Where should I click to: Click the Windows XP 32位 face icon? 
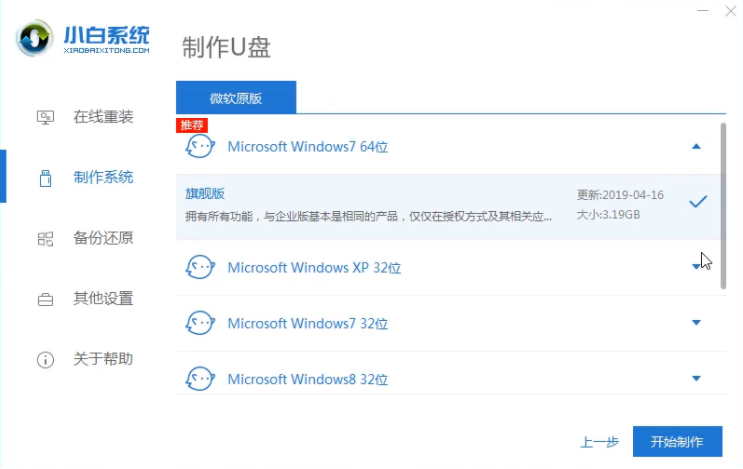click(x=200, y=267)
